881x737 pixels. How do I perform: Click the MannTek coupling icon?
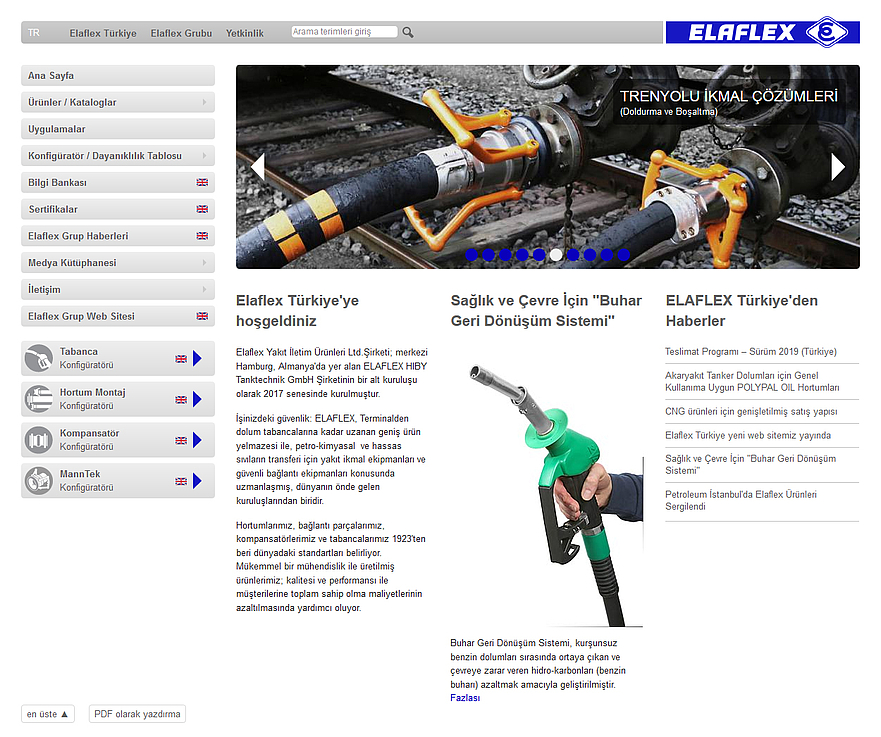pos(39,481)
